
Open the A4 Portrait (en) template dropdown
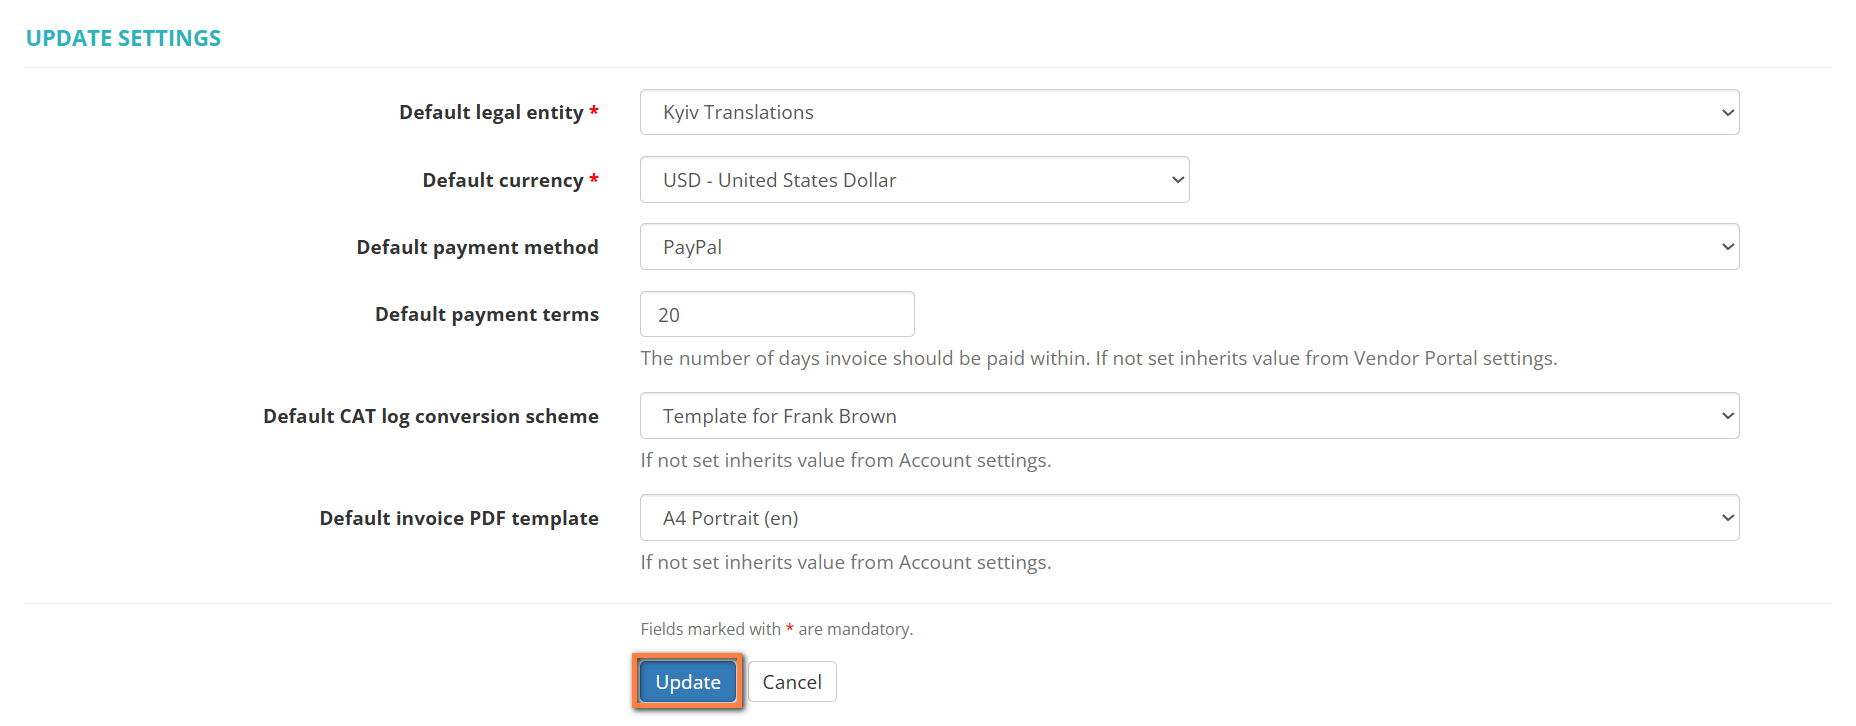pos(1189,518)
